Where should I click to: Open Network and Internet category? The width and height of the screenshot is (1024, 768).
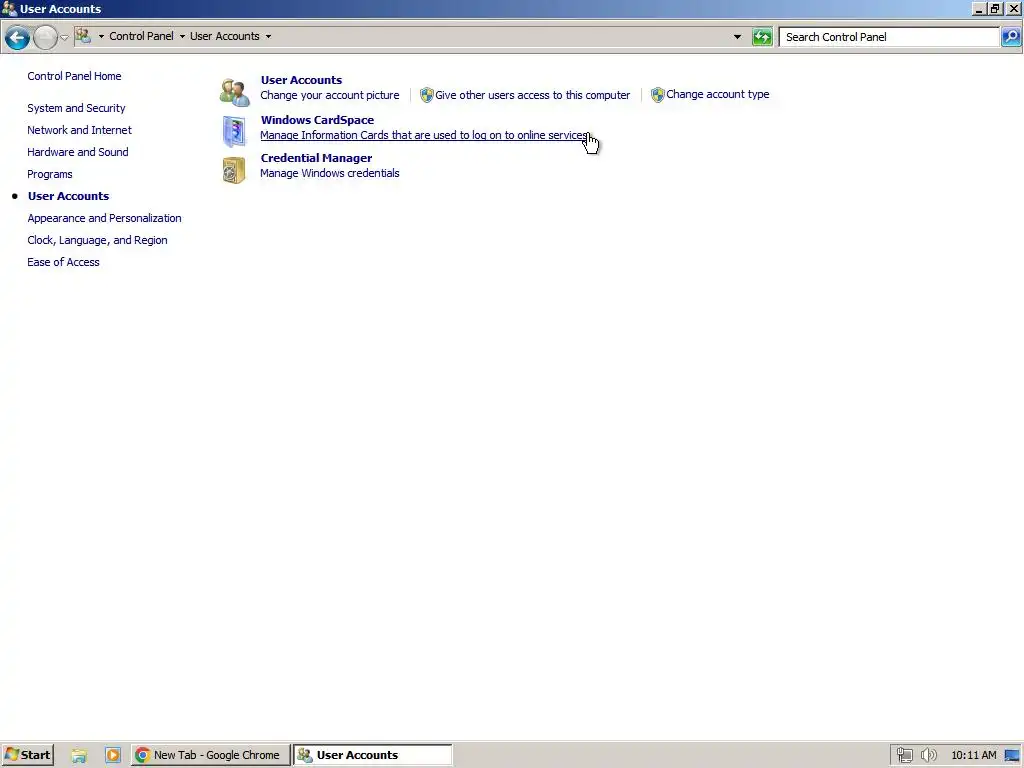(80, 130)
